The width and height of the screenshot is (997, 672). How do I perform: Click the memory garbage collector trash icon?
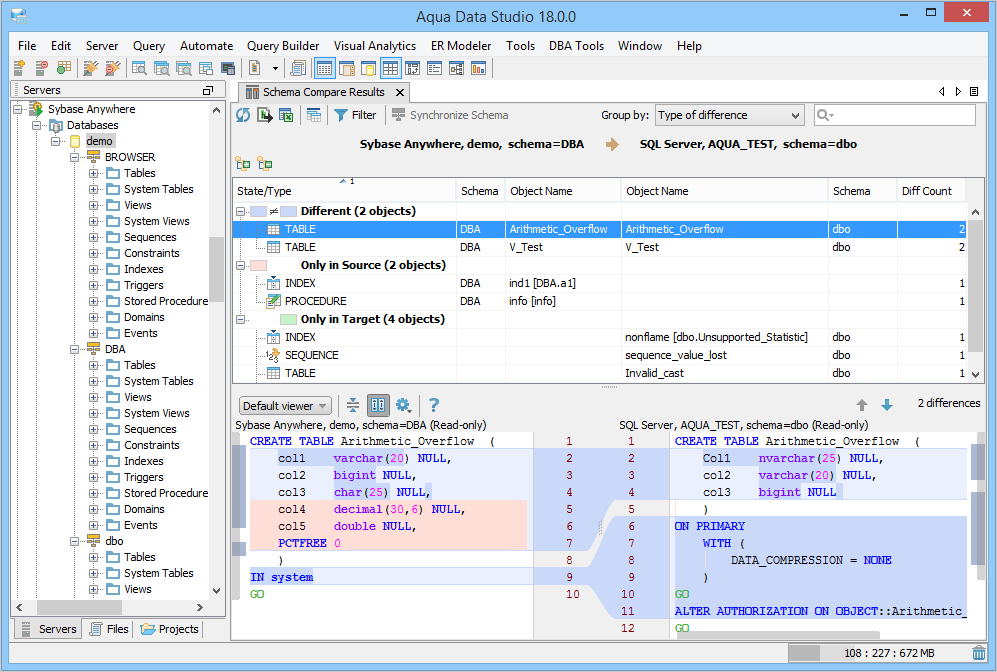979,653
